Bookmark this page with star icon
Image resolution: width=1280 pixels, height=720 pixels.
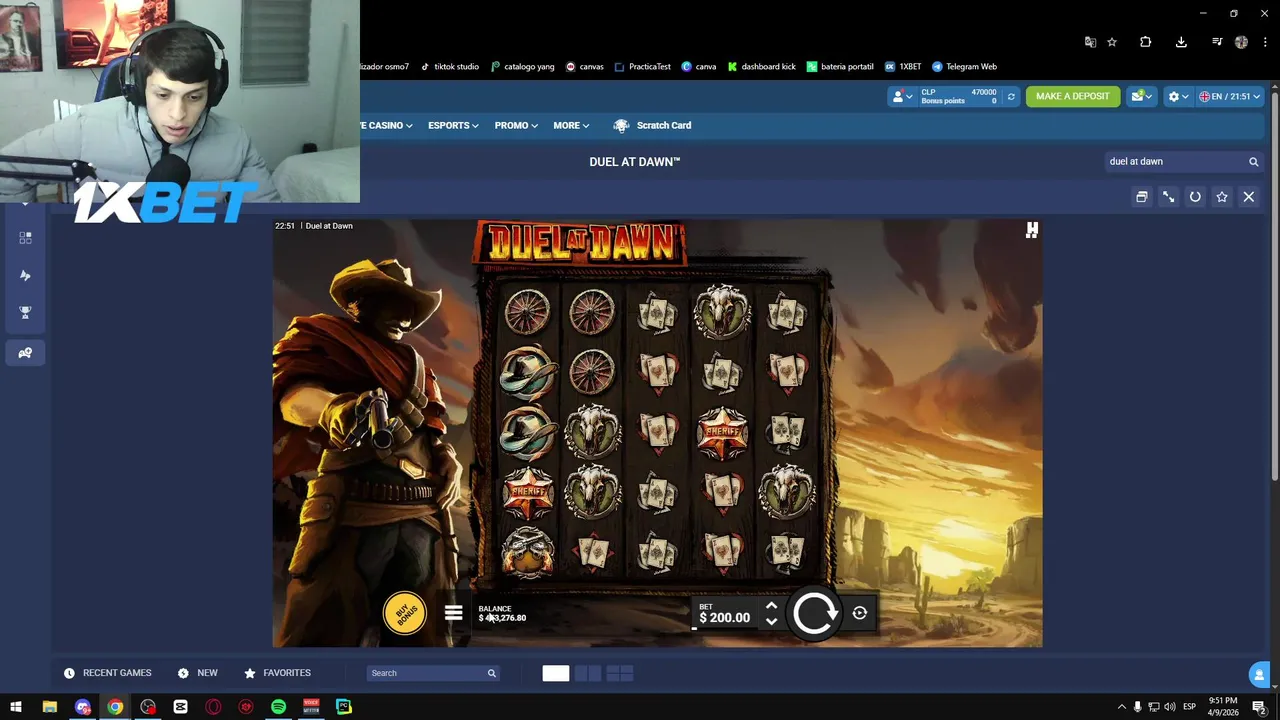1112,42
